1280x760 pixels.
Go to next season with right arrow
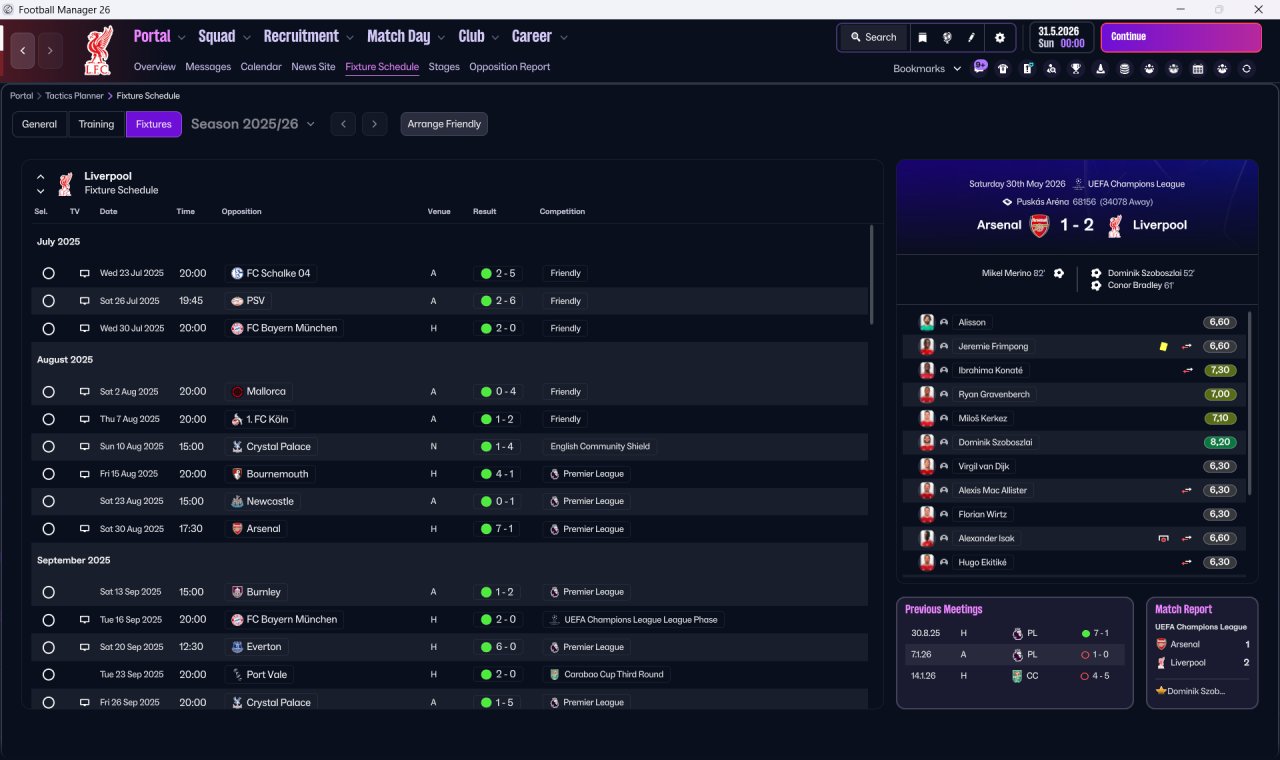click(x=374, y=124)
